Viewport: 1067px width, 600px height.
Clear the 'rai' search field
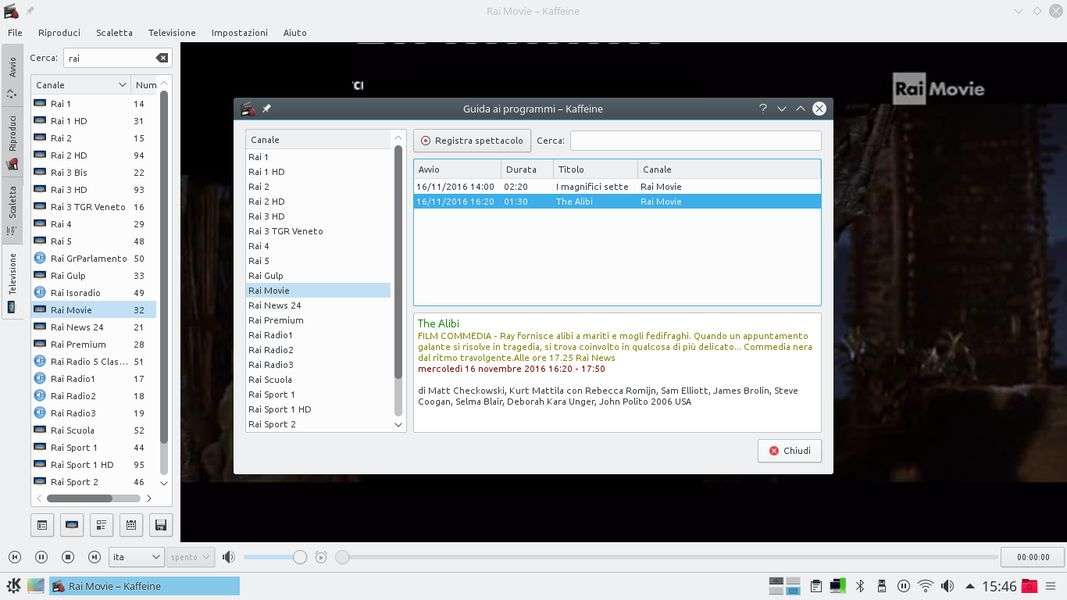[x=162, y=58]
